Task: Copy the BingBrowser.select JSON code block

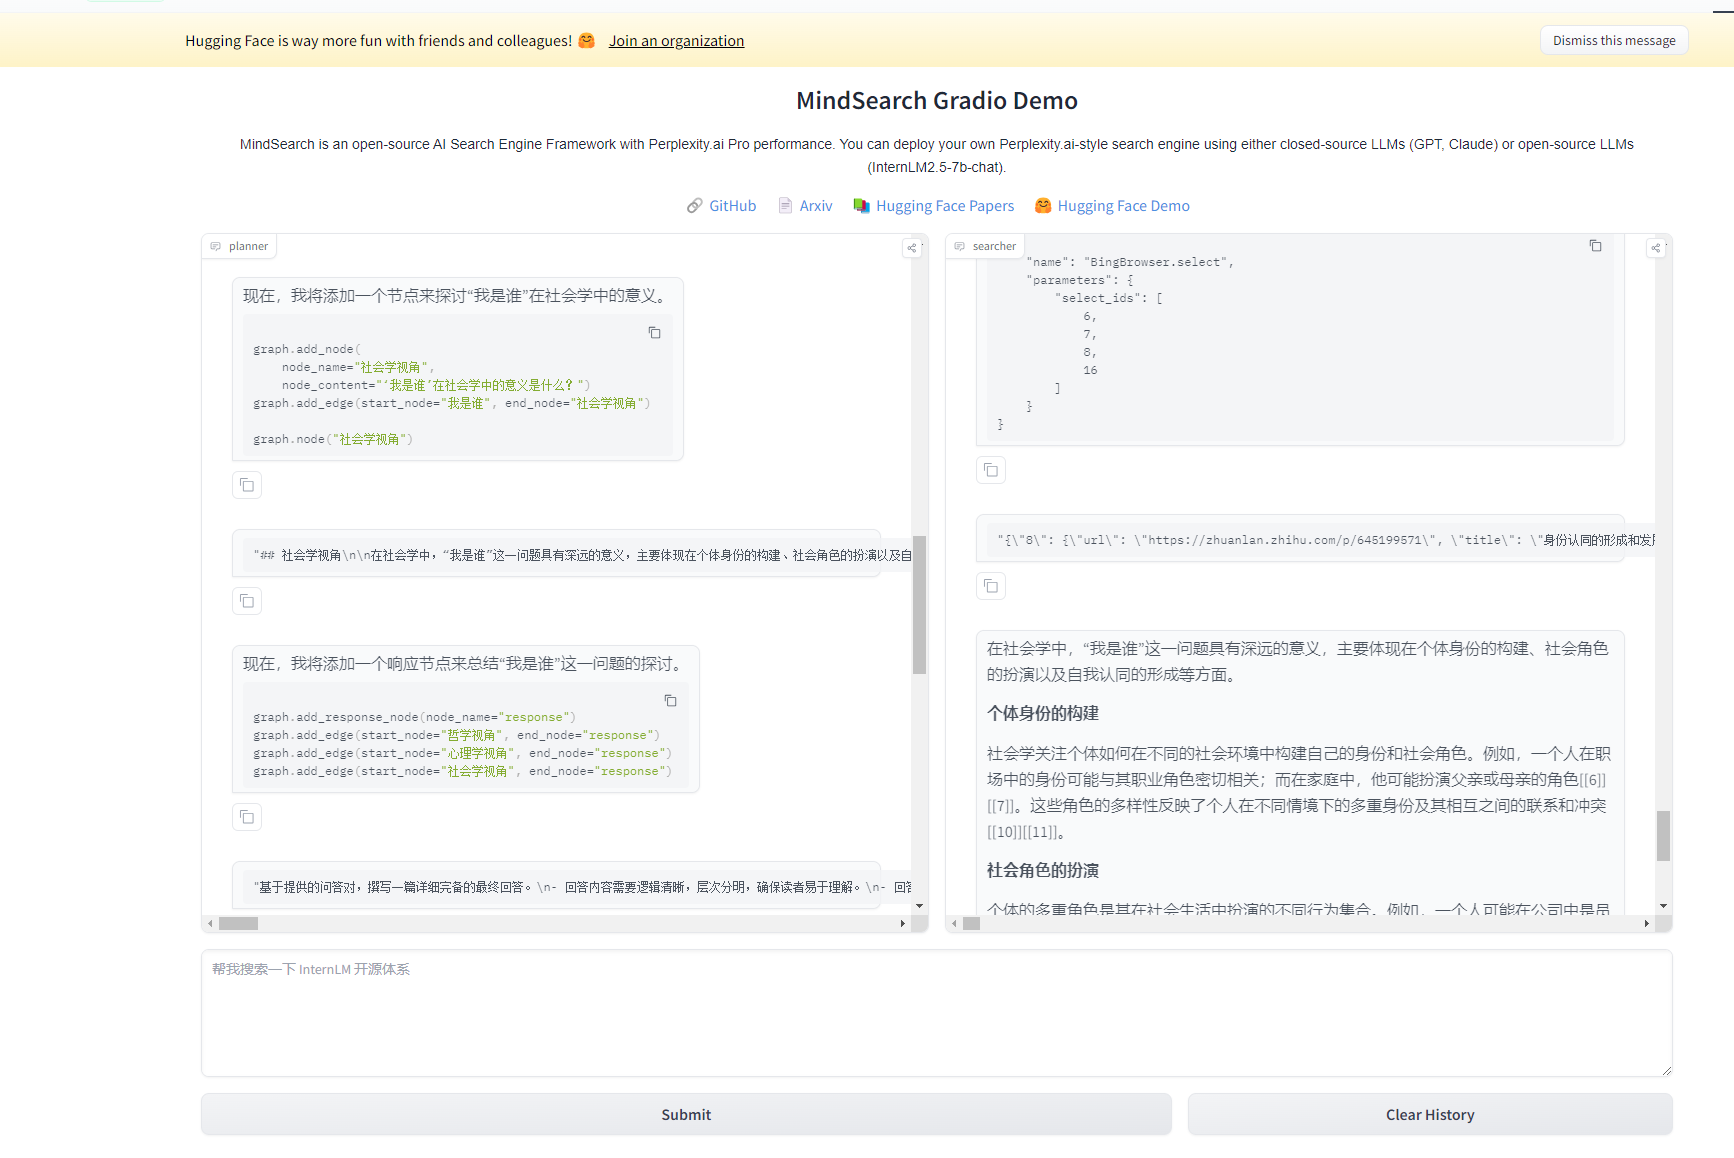Action: click(1595, 246)
